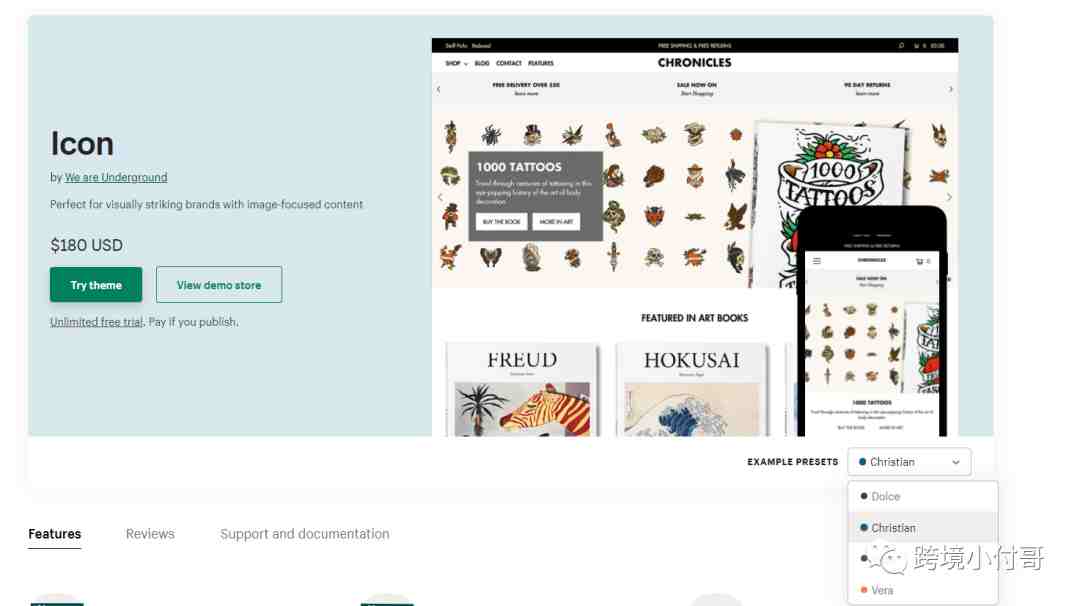Click the left arrow of the announcement bar
The width and height of the screenshot is (1080, 606).
[x=439, y=89]
